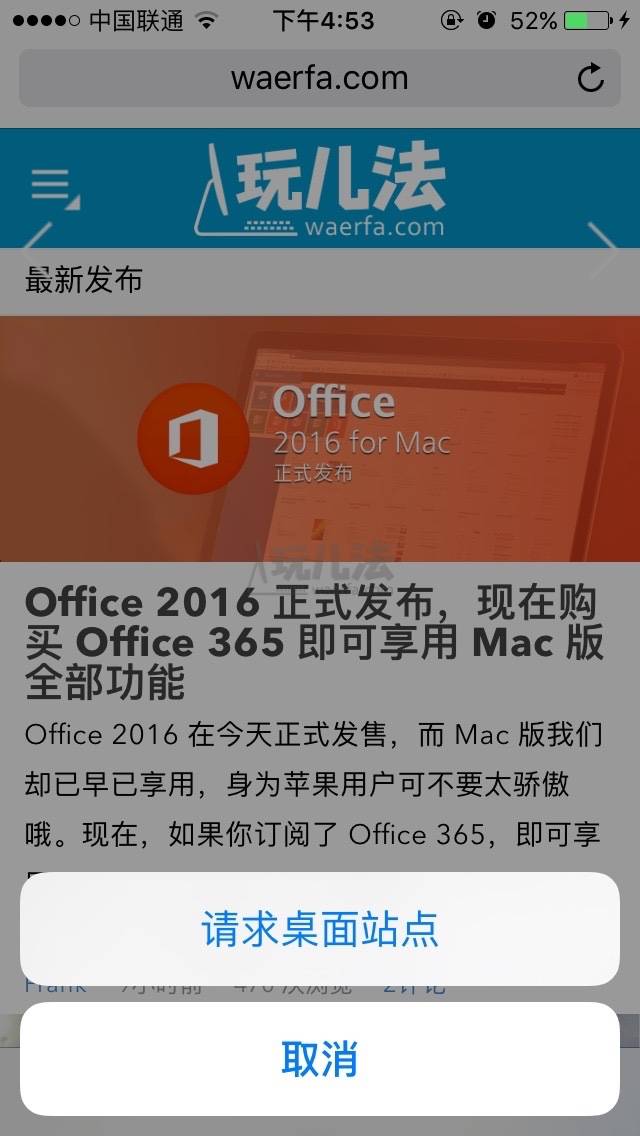Select 请求桌面站点 in action sheet
640x1136 pixels.
tap(320, 929)
